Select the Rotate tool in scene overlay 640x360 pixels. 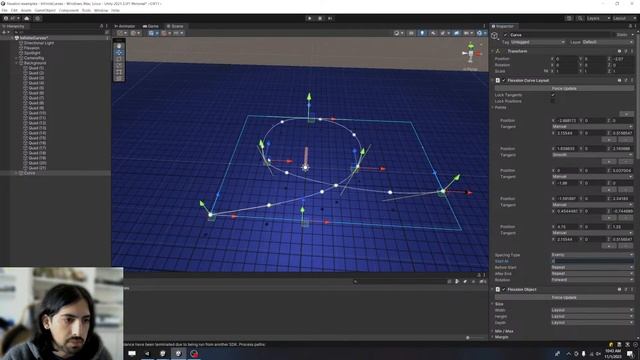[x=119, y=59]
